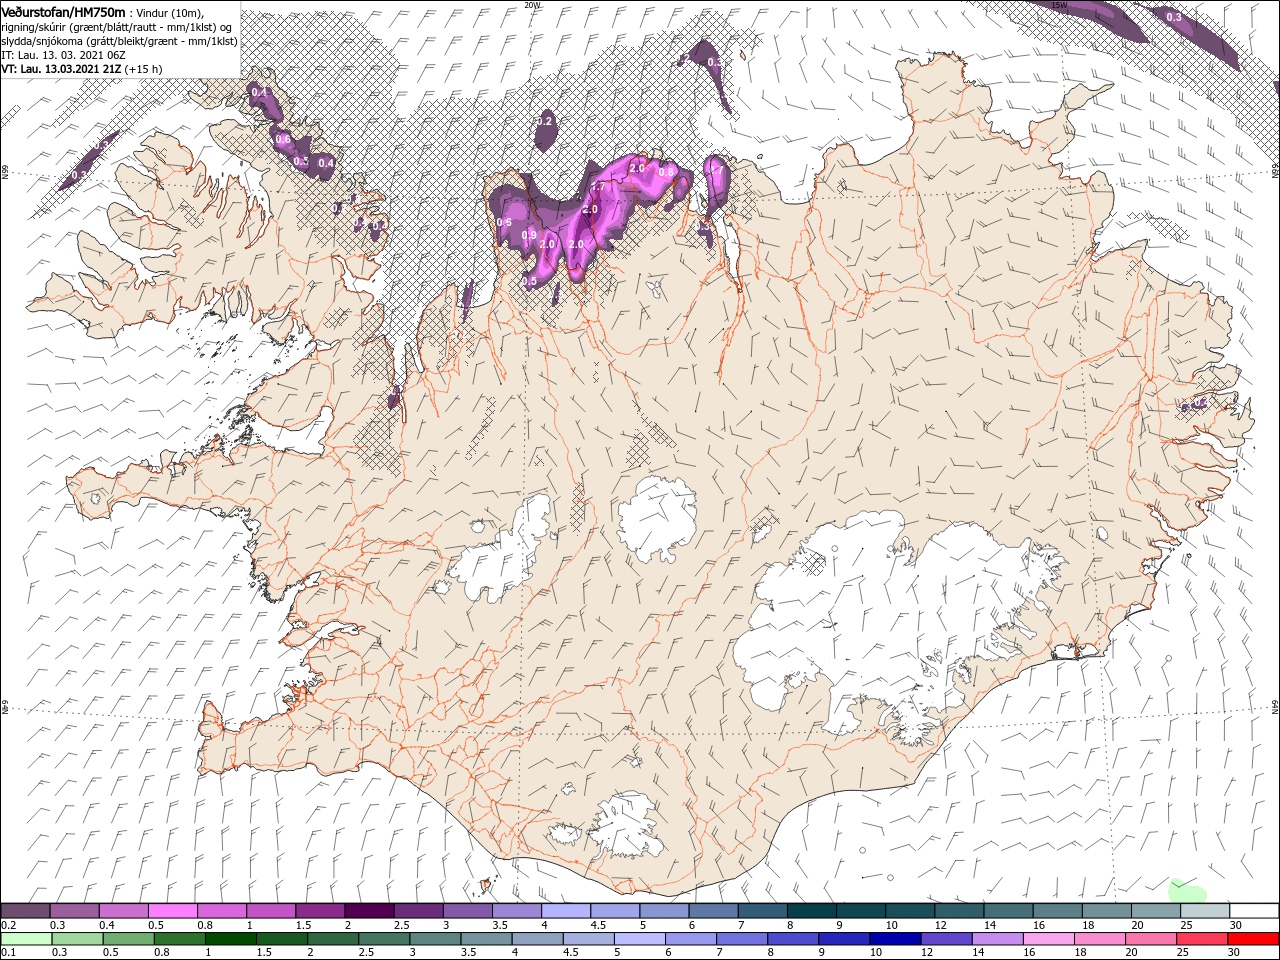Viewport: 1280px width, 960px height.
Task: Pick the dark mauve 0.2 swatch in snow scale
Action: (x=25, y=911)
